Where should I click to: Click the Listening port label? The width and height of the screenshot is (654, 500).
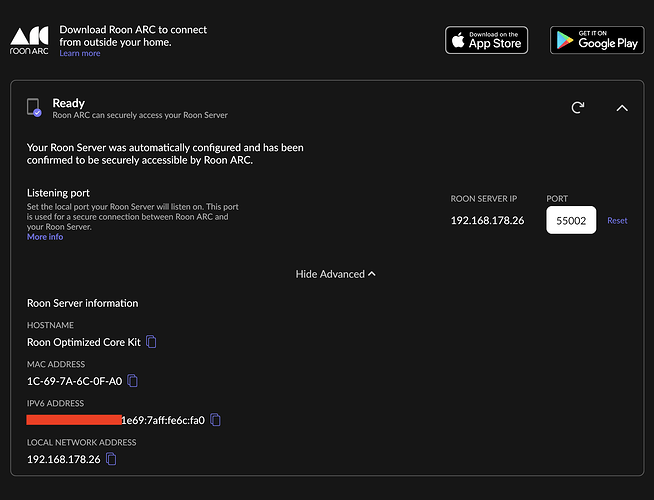[x=63, y=191]
